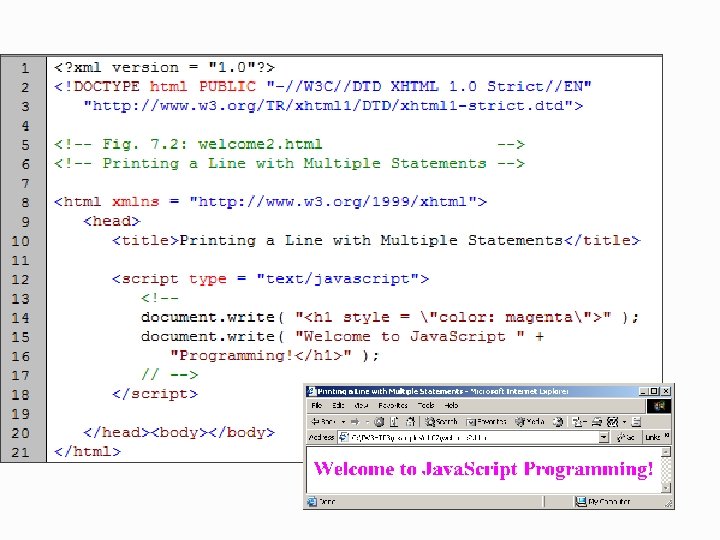The image size is (720, 540).
Task: Open the Media toolbar button
Action: (530, 422)
